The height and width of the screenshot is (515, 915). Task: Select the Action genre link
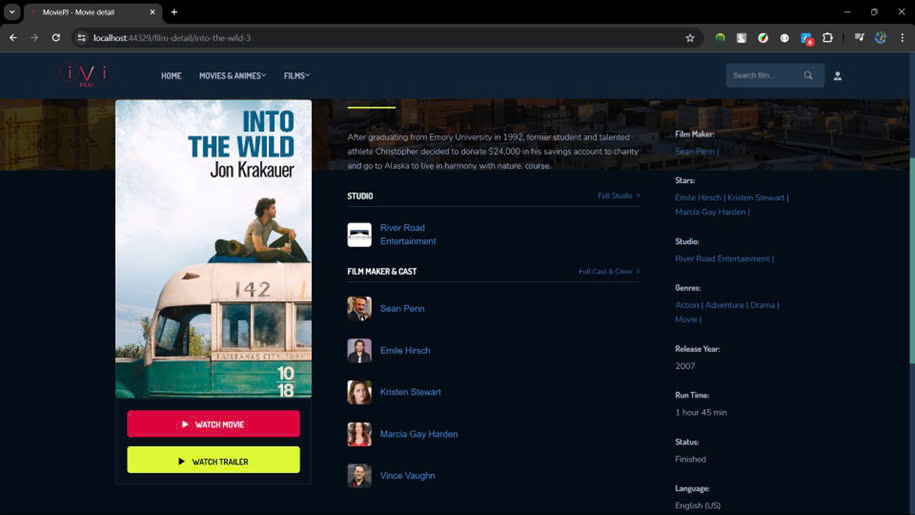click(687, 305)
